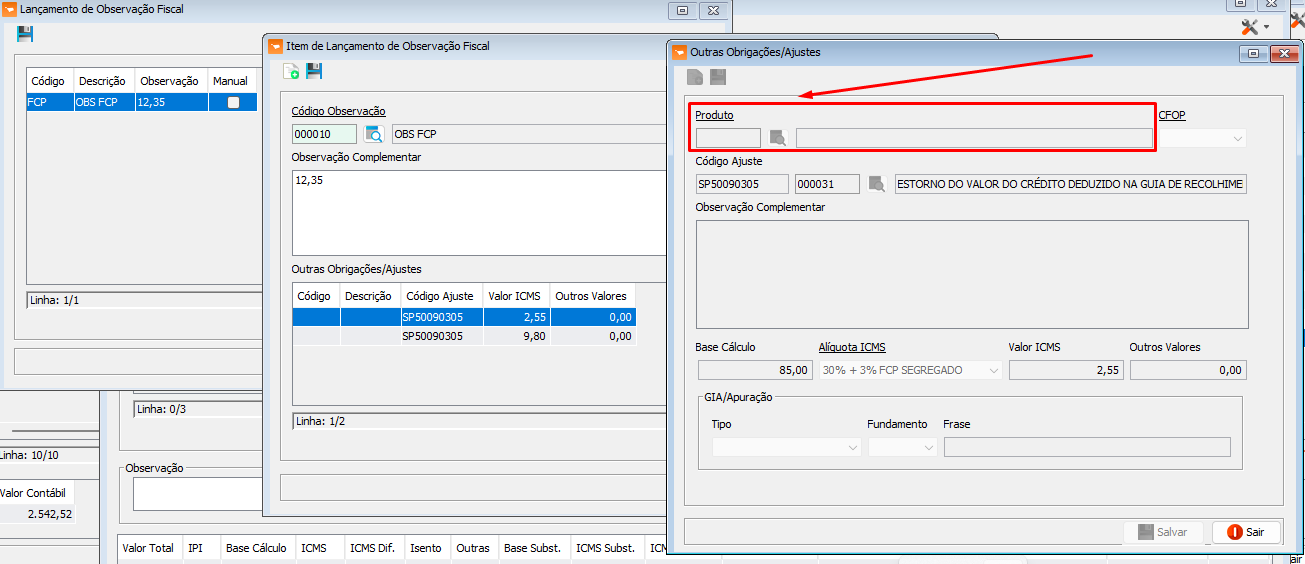
Task: Click Código Ajuste search lookup icon
Action: click(877, 184)
